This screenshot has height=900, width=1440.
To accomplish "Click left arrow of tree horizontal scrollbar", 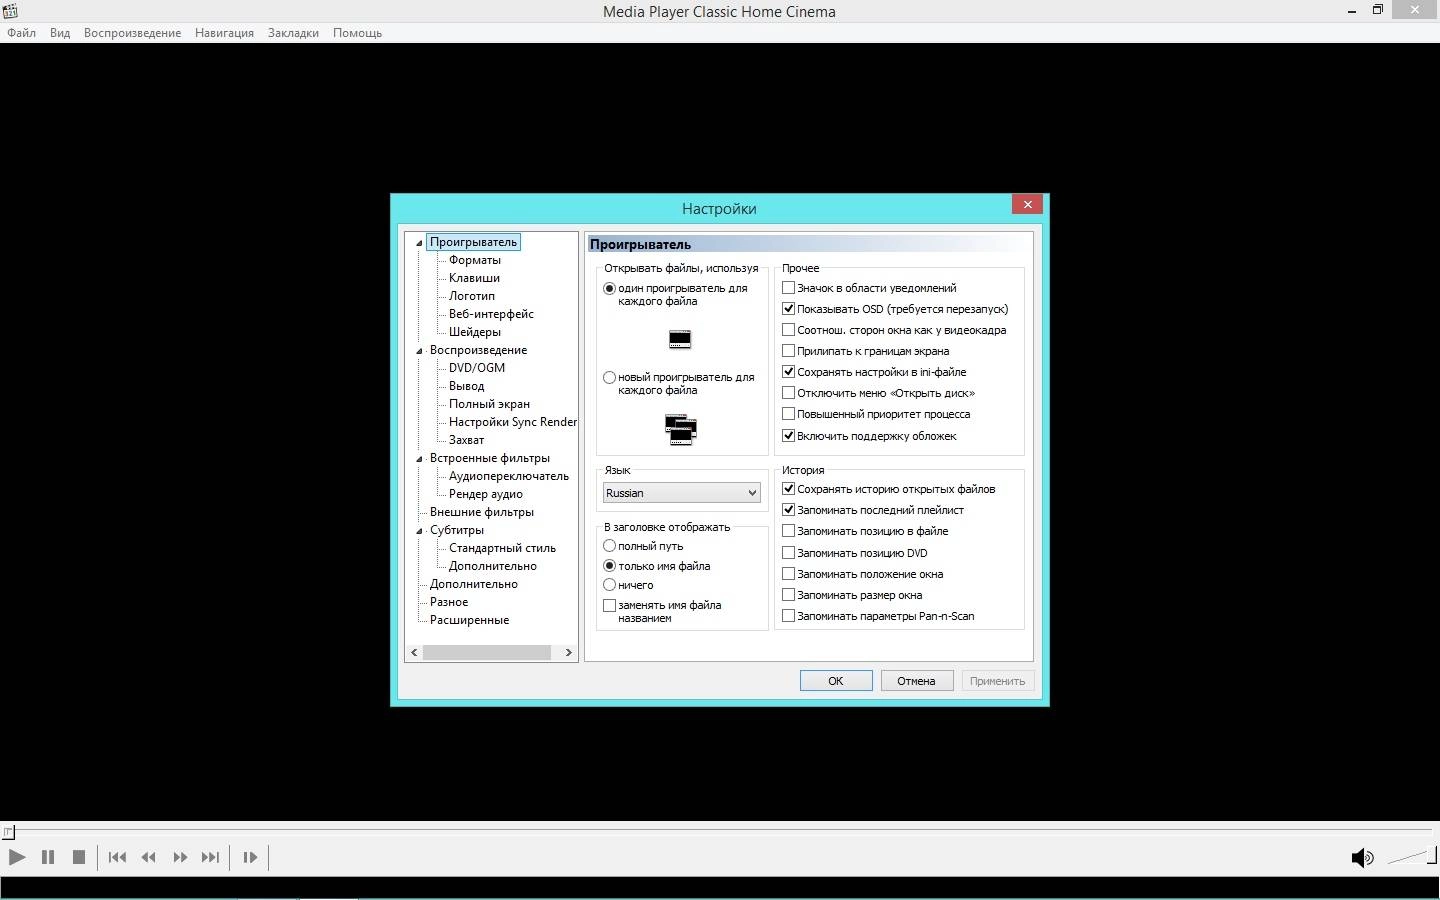I will point(414,653).
